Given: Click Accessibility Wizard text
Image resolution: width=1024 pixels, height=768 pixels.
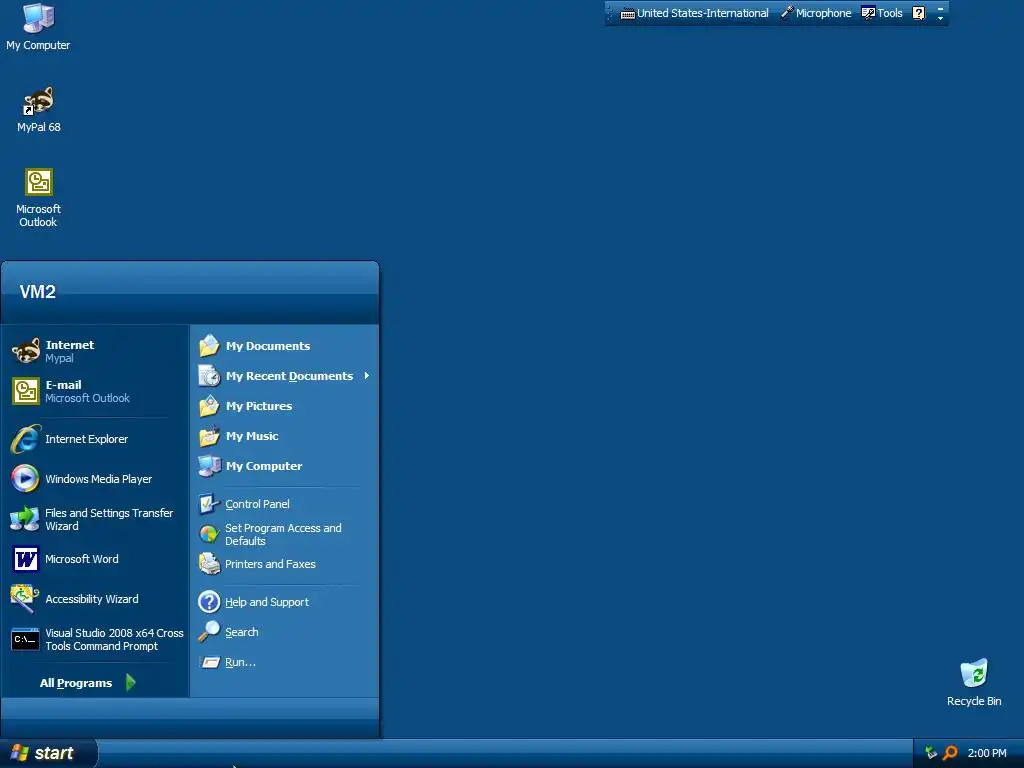Looking at the screenshot, I should [91, 599].
